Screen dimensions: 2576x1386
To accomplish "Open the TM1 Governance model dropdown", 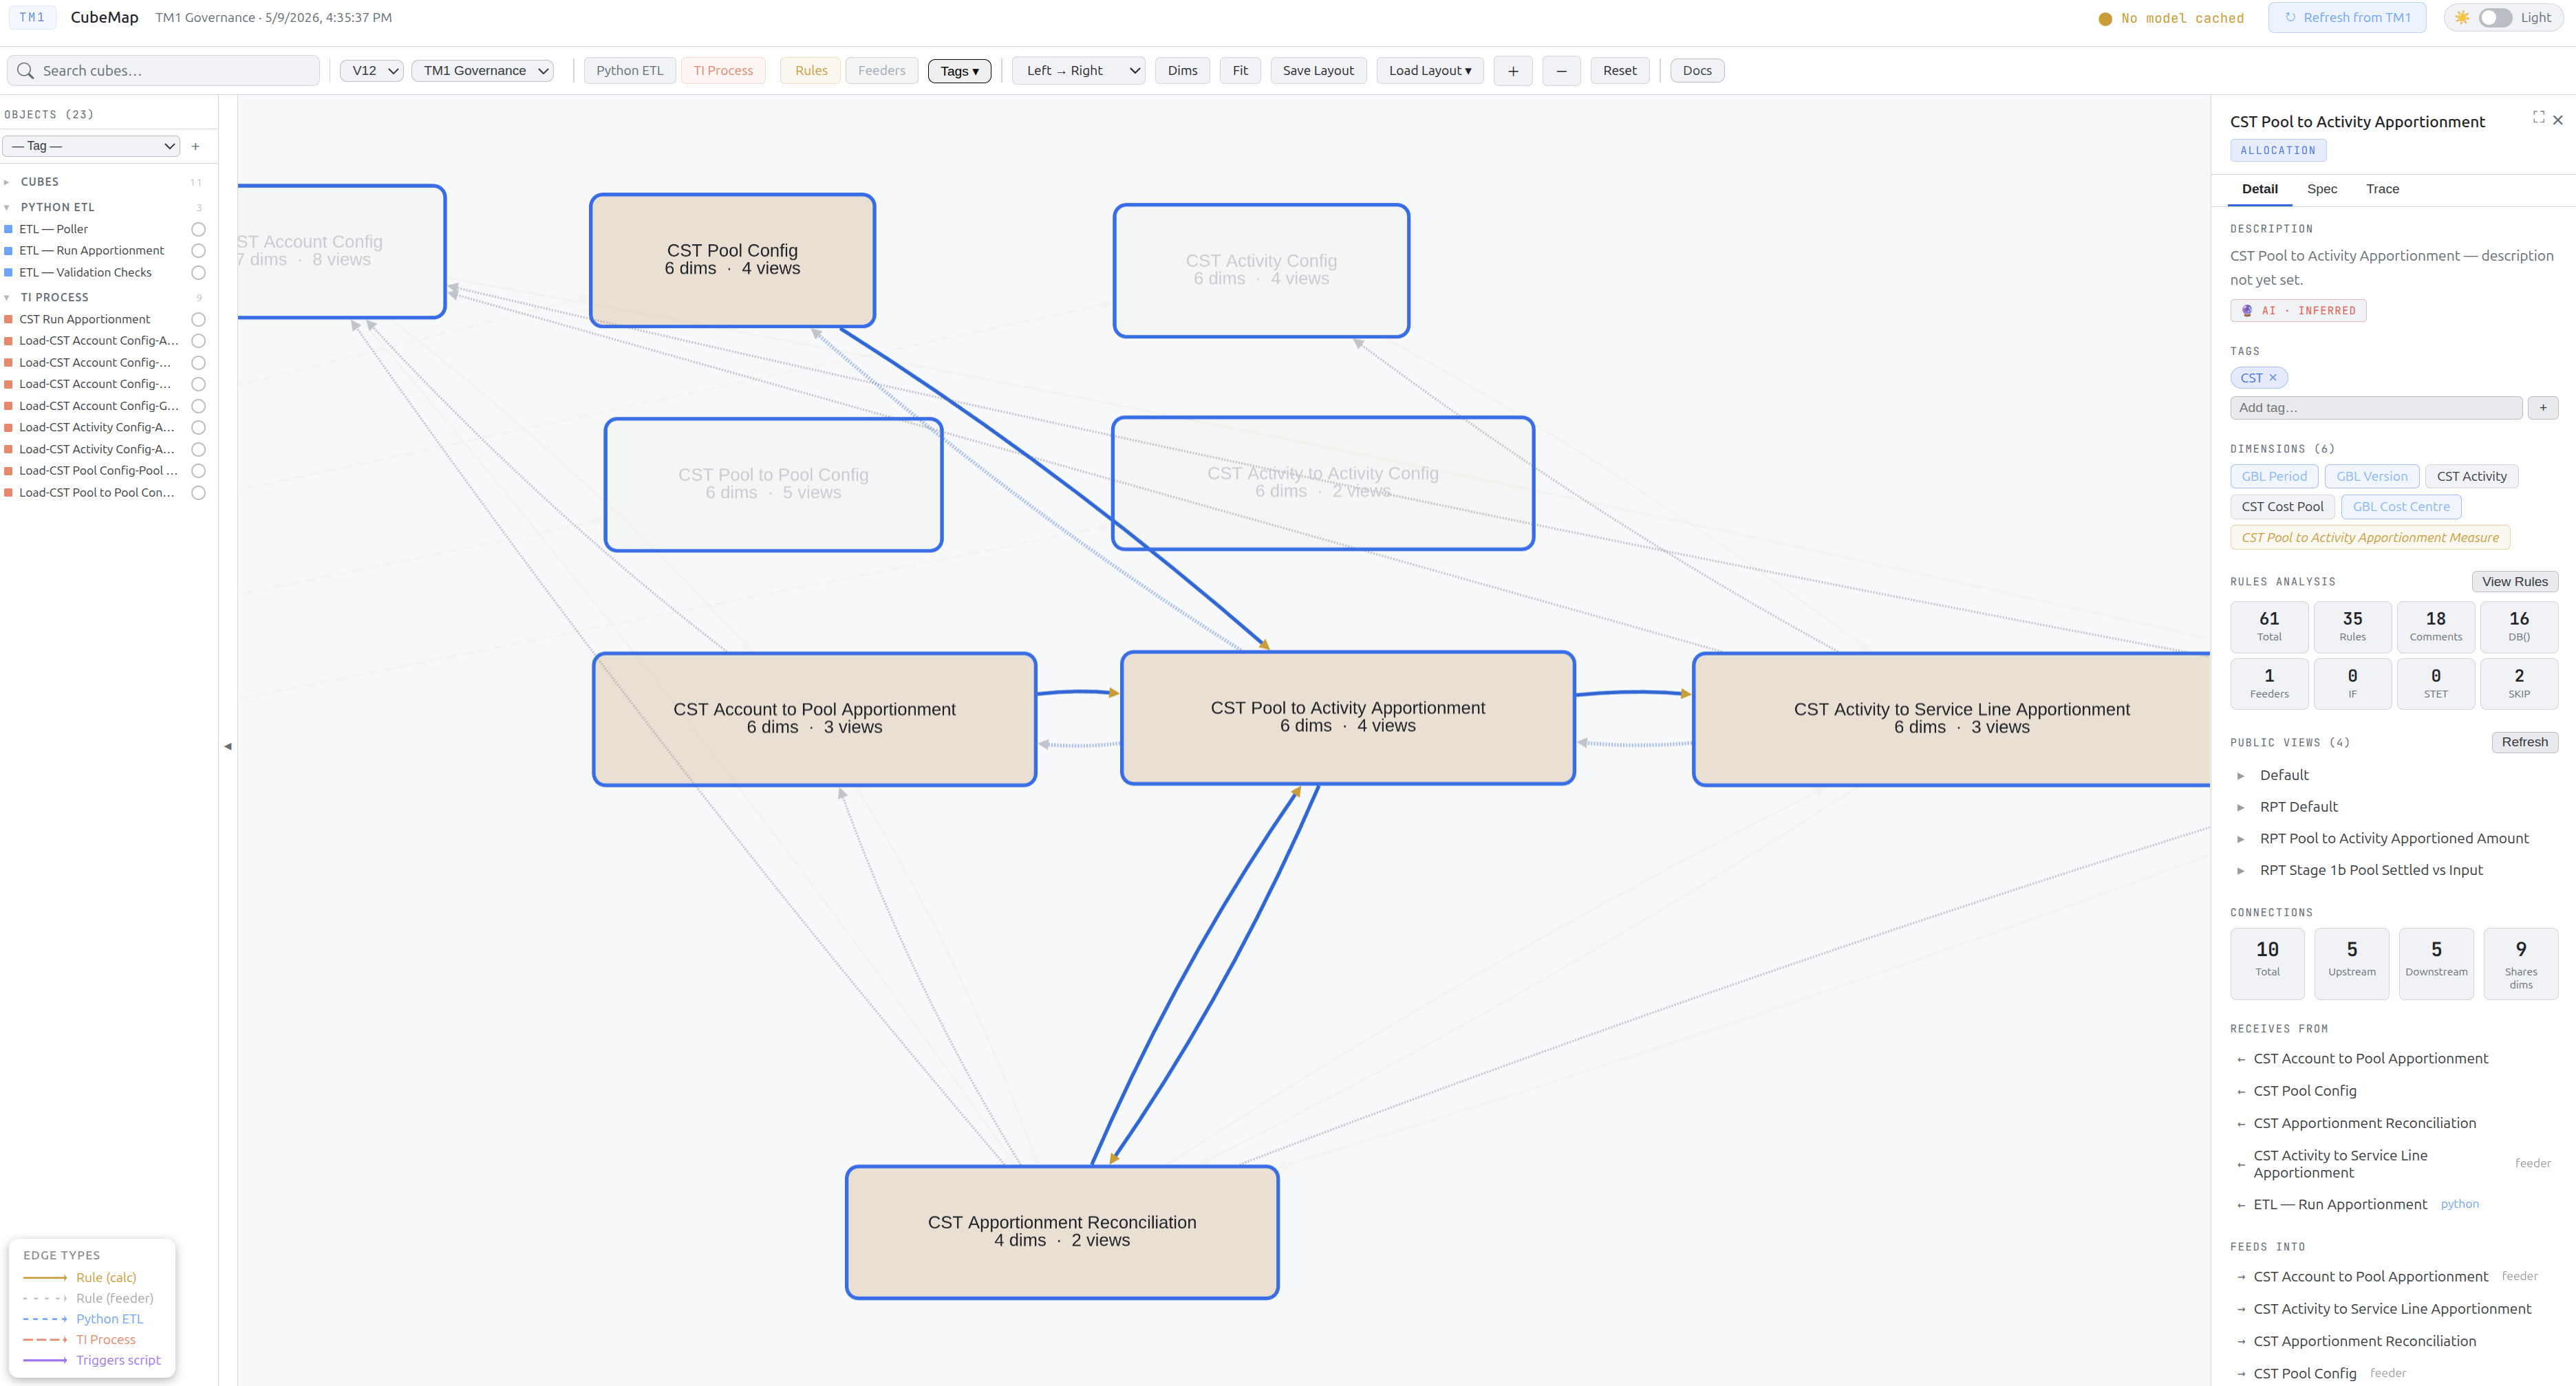I will pos(483,71).
